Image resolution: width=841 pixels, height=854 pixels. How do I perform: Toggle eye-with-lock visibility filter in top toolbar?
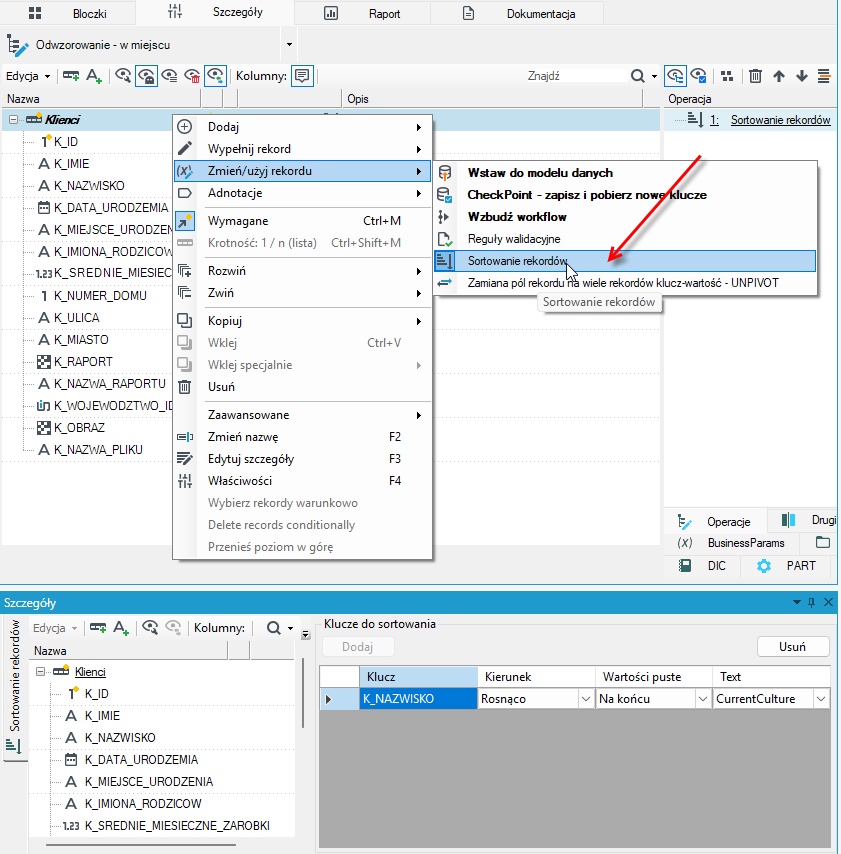coord(147,76)
